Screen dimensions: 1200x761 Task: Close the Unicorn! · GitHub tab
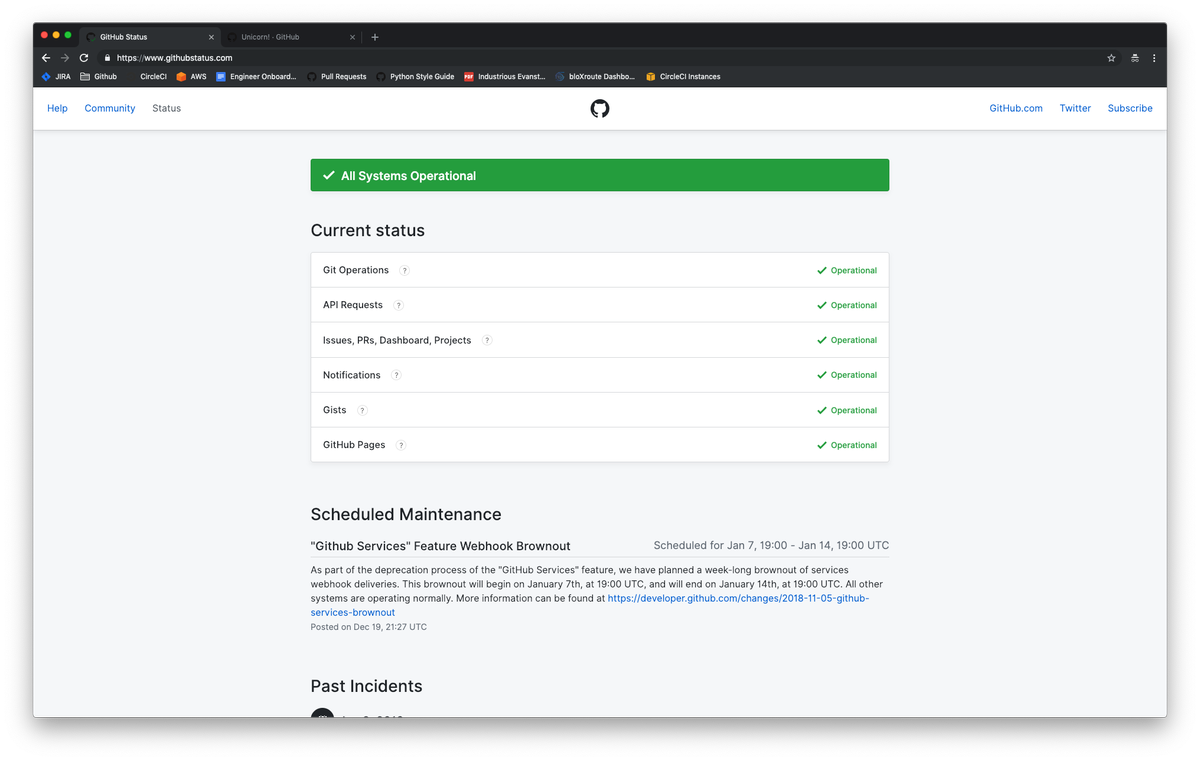(352, 37)
